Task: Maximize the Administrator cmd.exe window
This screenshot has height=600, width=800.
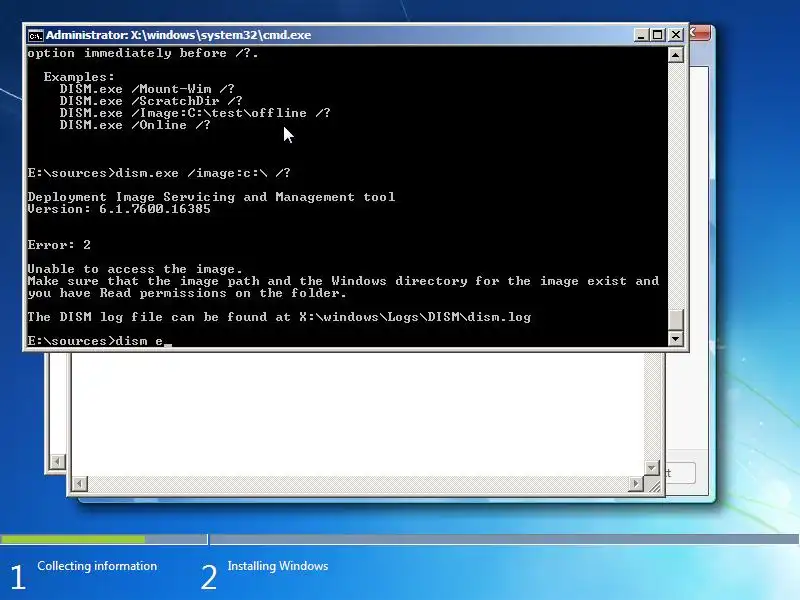Action: [x=658, y=35]
